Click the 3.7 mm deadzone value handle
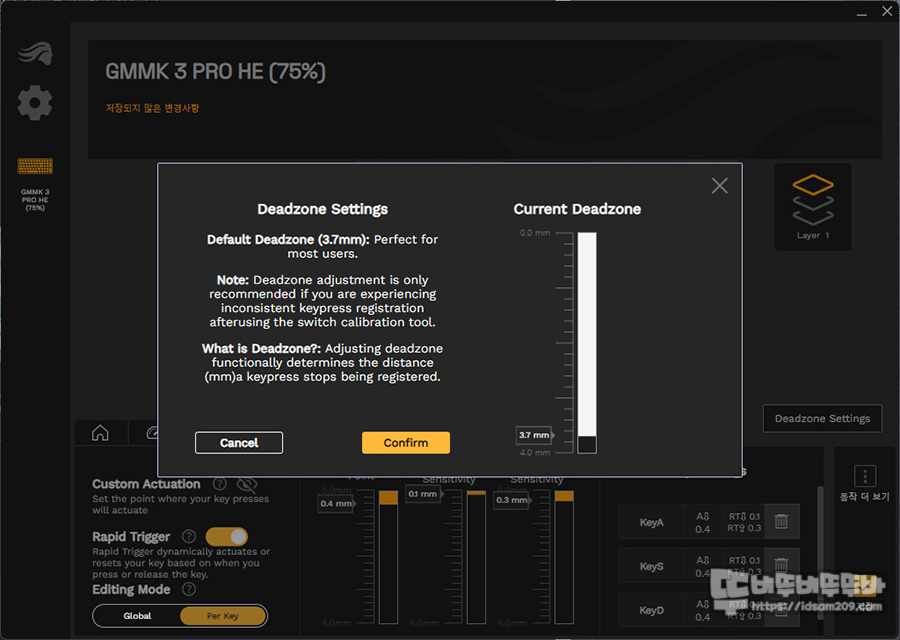 pyautogui.click(x=534, y=435)
